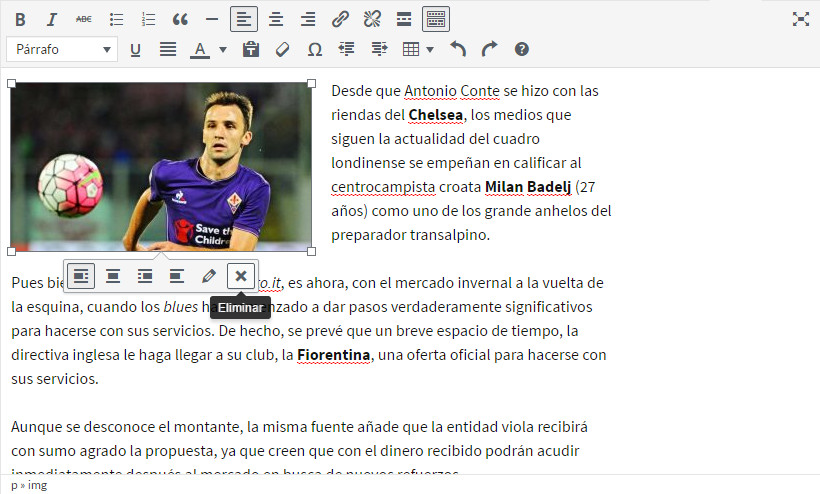Viewport: 820px width, 494px height.
Task: Clear formatting with eraser icon
Action: 282,50
